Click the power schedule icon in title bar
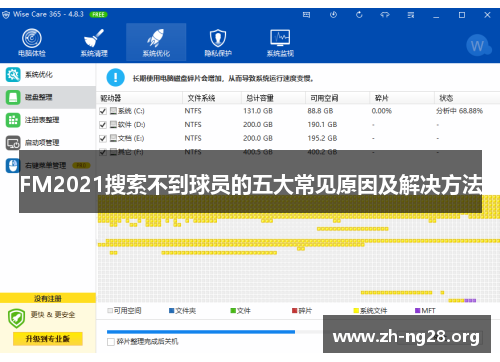This screenshot has height=362, width=500. [x=333, y=15]
